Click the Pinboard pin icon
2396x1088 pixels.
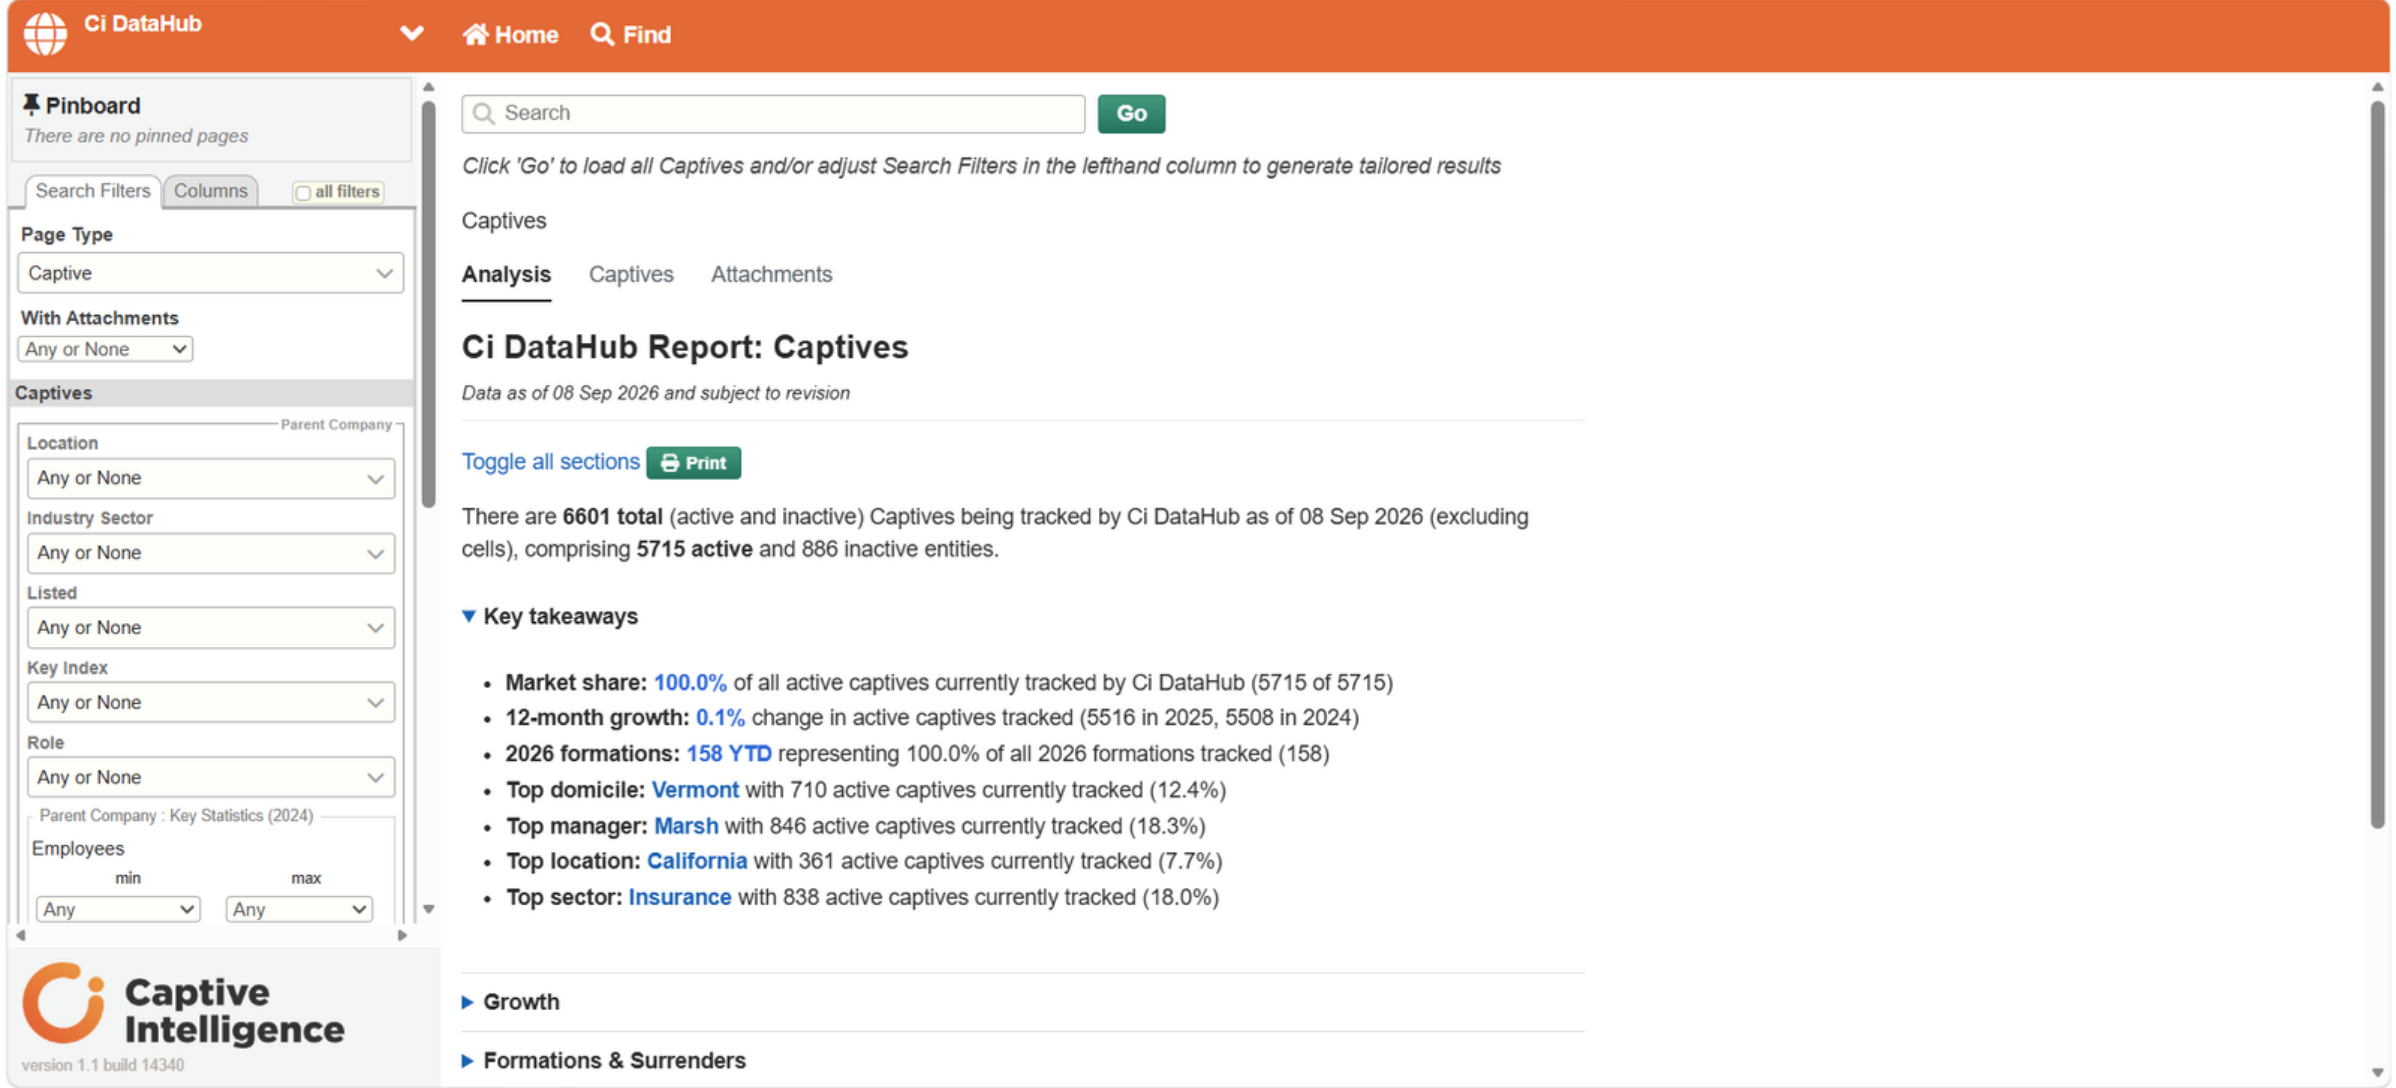coord(32,105)
